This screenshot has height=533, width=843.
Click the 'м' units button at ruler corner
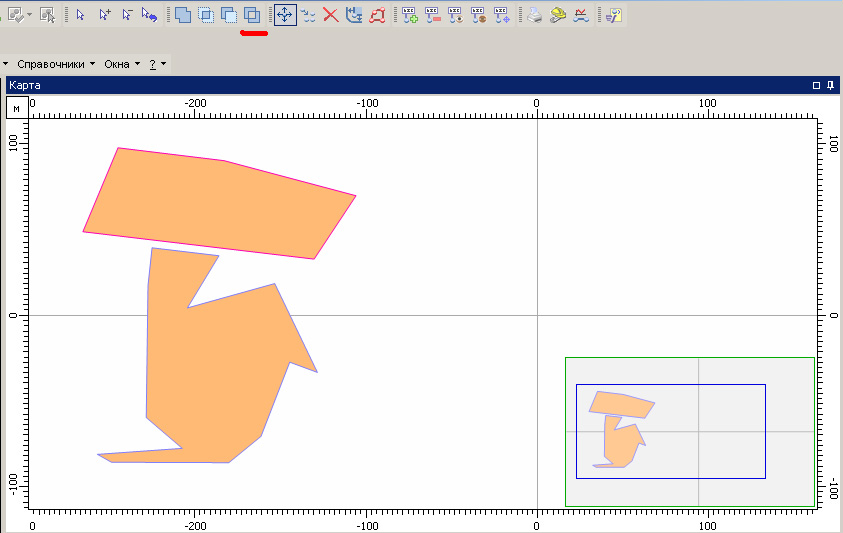tap(17, 108)
